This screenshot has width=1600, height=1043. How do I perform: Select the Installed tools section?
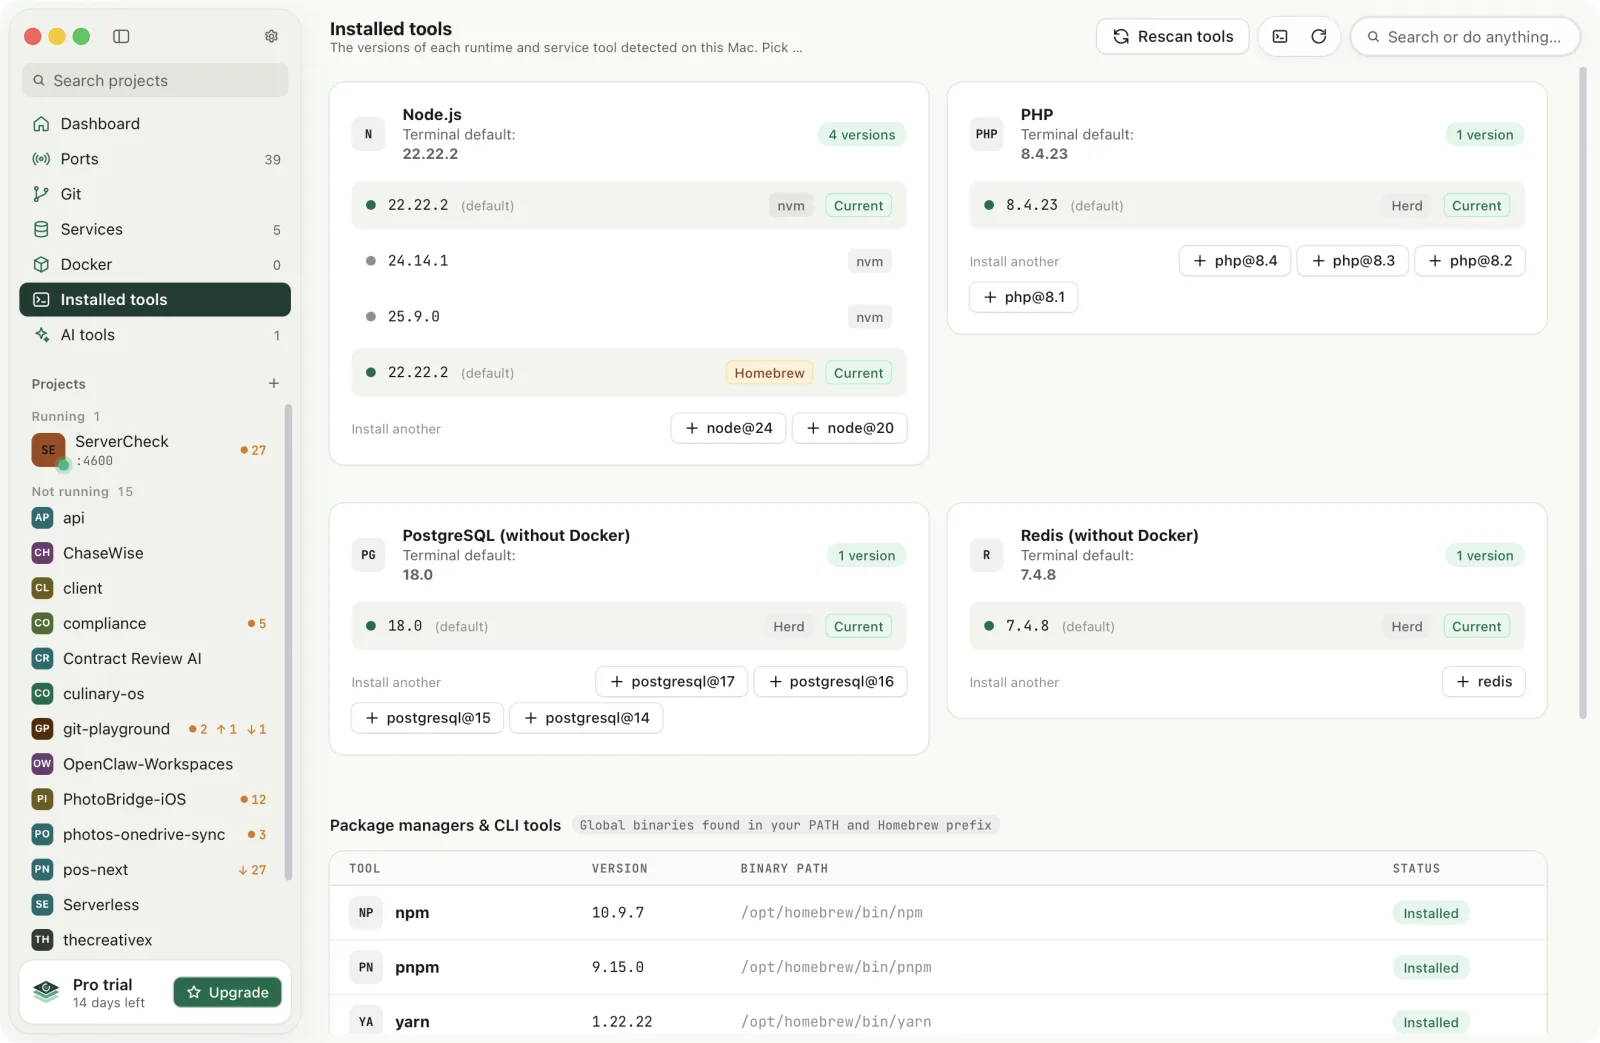(155, 300)
